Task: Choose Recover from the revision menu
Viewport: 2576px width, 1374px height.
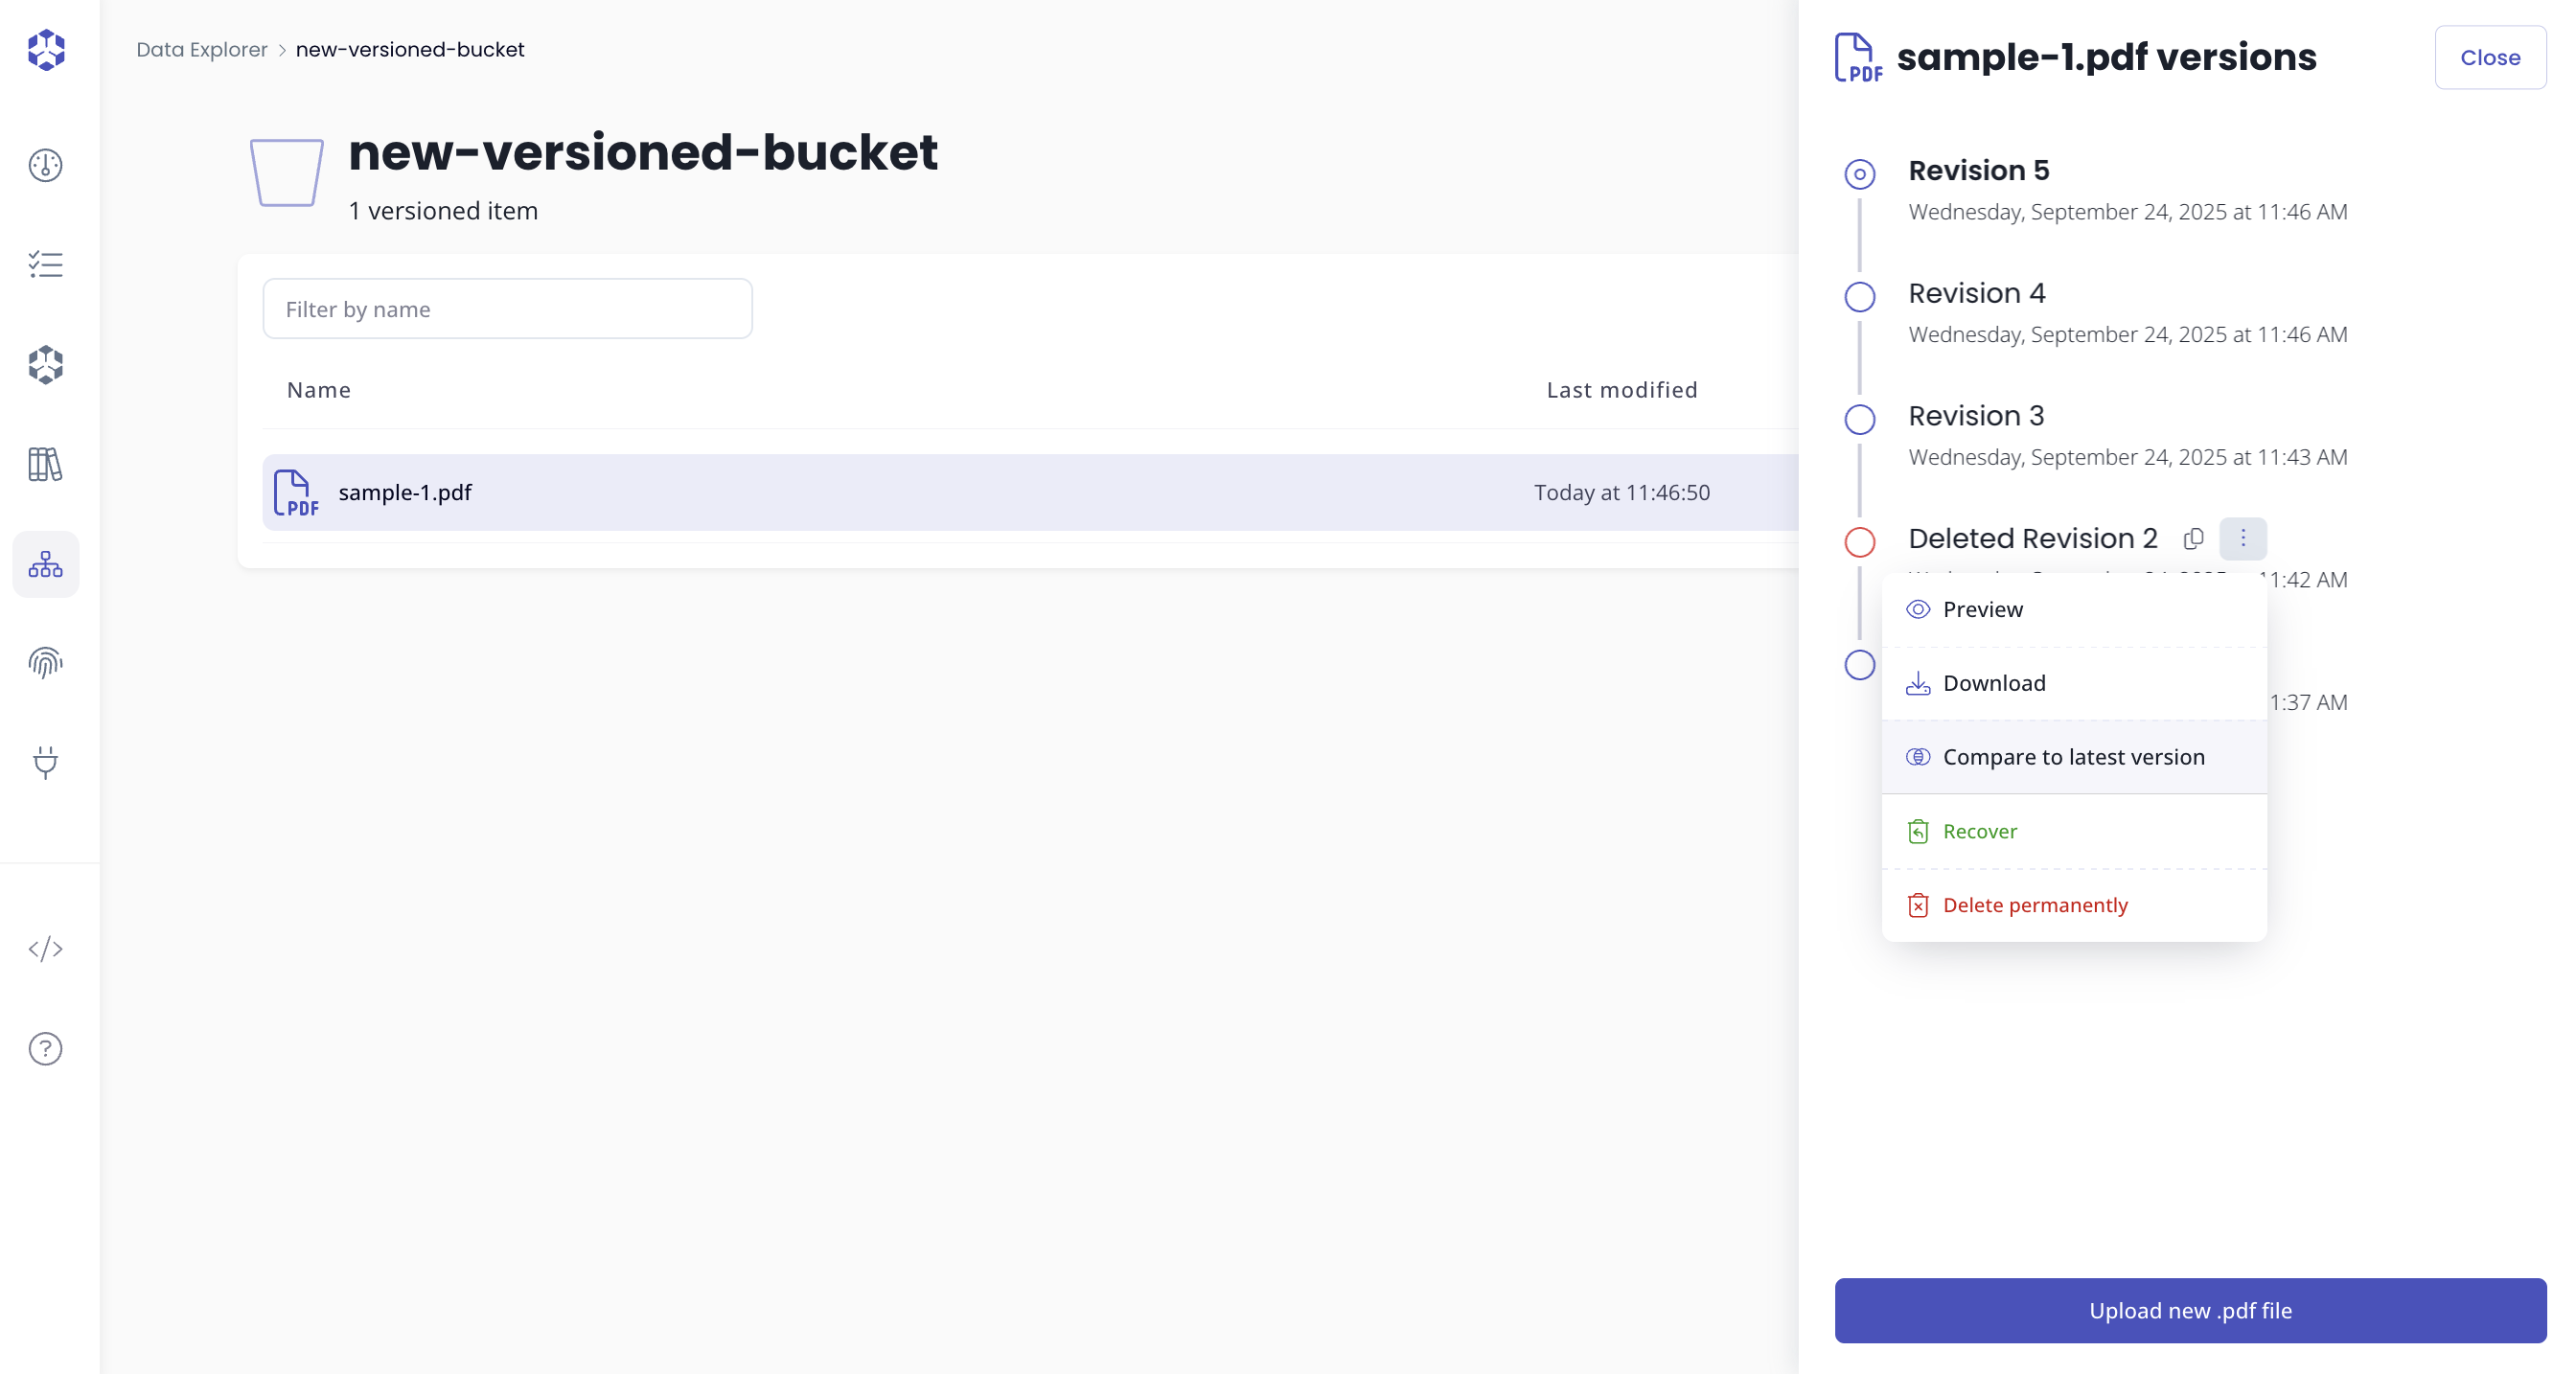Action: tap(1980, 831)
